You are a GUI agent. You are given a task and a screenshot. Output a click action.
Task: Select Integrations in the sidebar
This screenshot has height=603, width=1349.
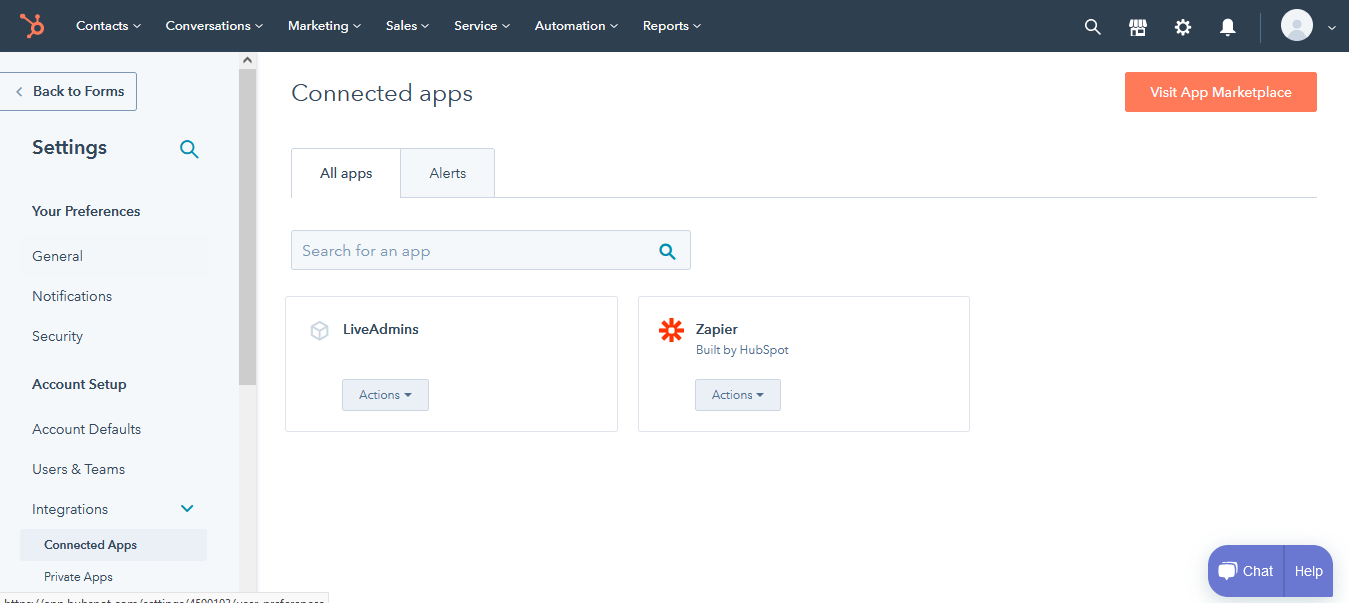pos(70,509)
